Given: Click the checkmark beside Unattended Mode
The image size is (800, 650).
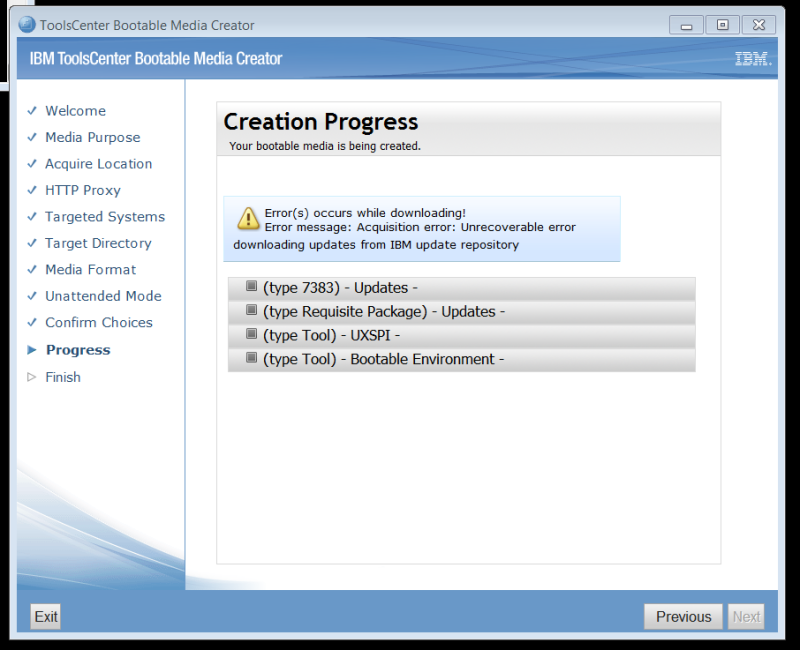Looking at the screenshot, I should pos(32,296).
